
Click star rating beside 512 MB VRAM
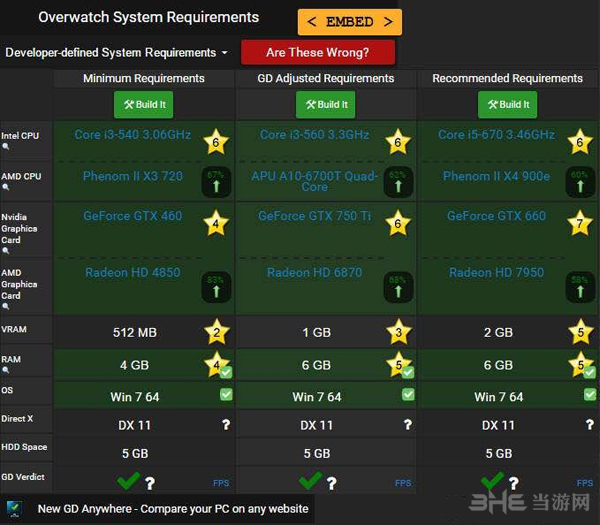[x=217, y=332]
